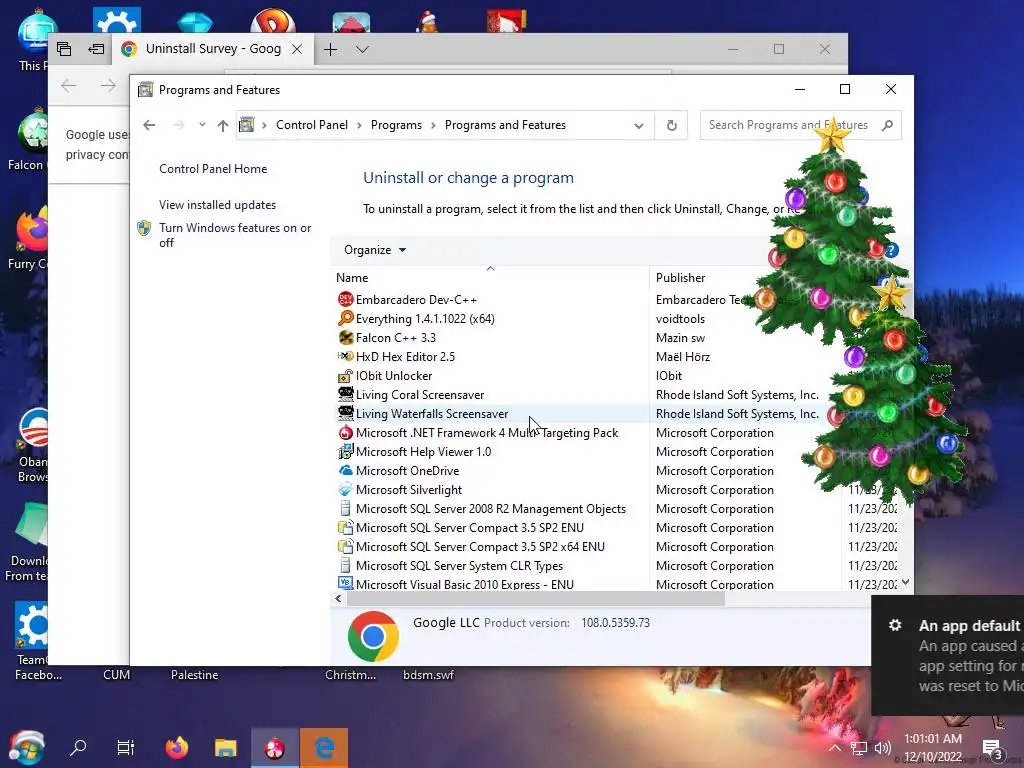Viewport: 1024px width, 768px height.
Task: Click the volume speaker tray icon
Action: point(882,748)
